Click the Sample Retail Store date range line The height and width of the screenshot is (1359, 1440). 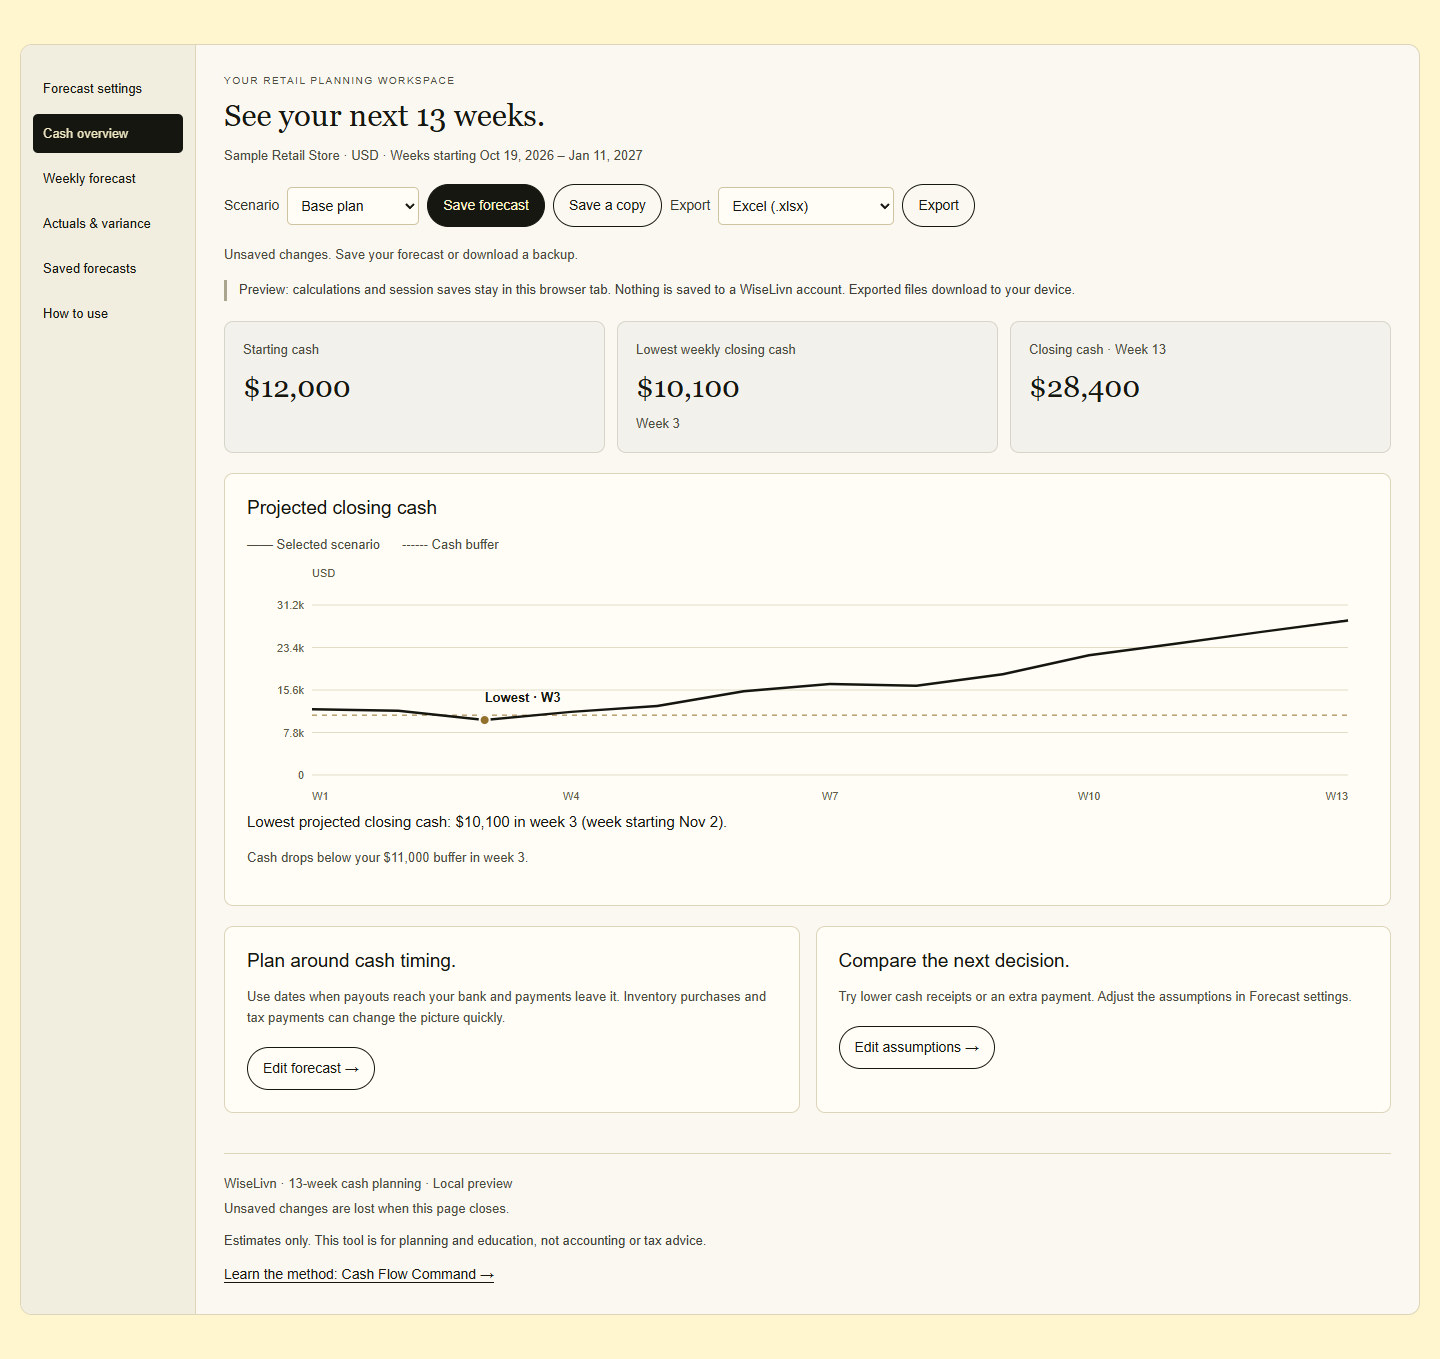point(433,156)
